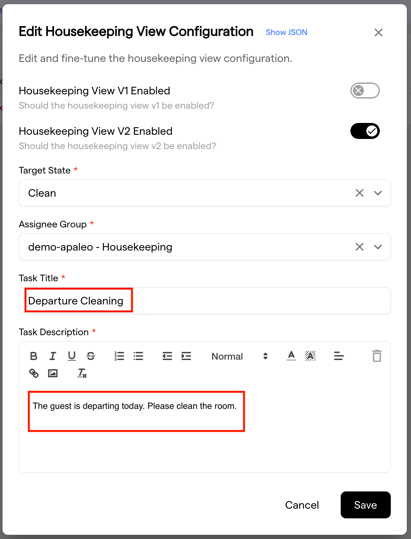Insert a bulleted list
Viewport: 411px width, 539px height.
coord(138,356)
